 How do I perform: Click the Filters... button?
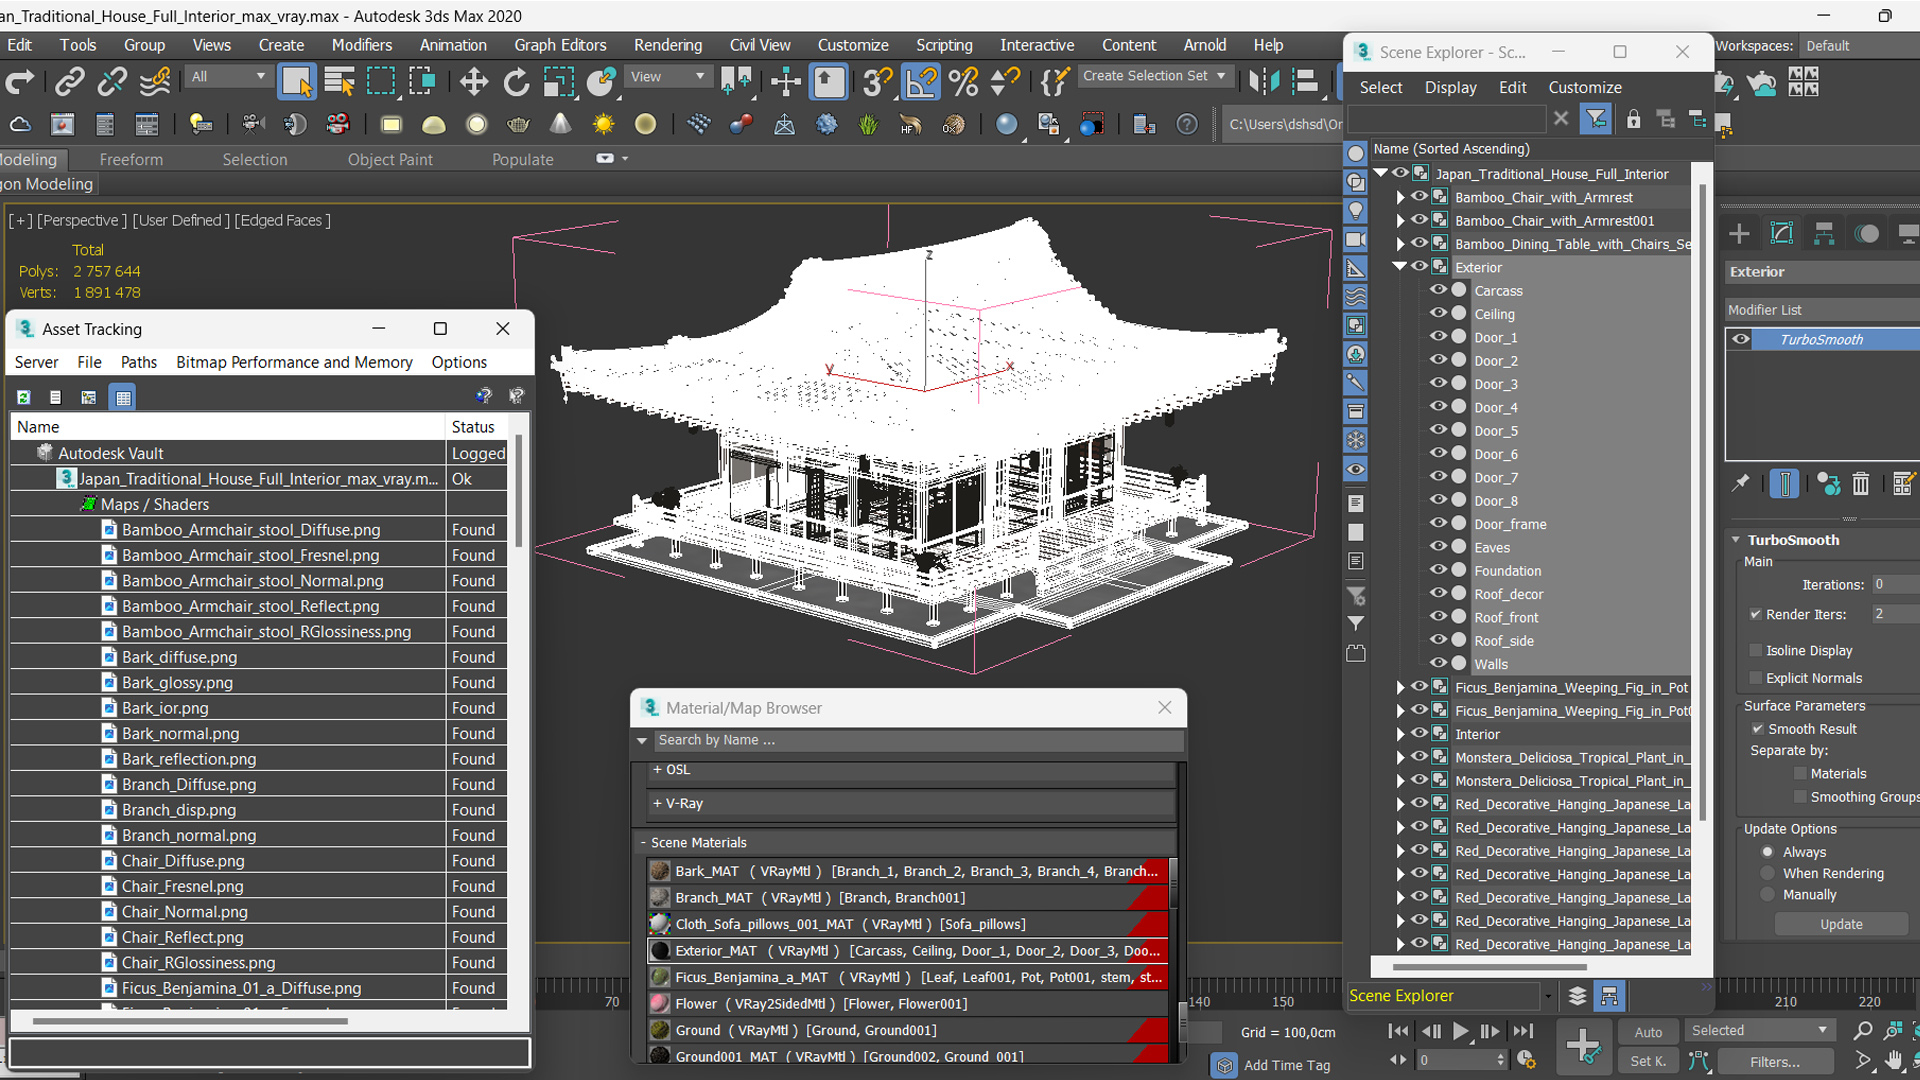(x=1775, y=1062)
